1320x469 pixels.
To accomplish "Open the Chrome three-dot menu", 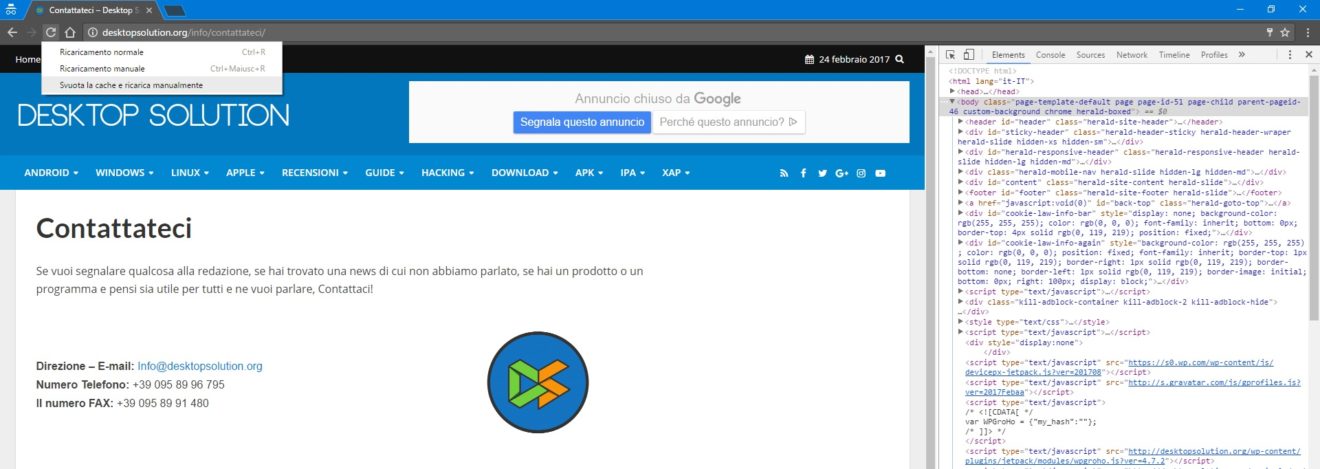I will coord(1307,32).
